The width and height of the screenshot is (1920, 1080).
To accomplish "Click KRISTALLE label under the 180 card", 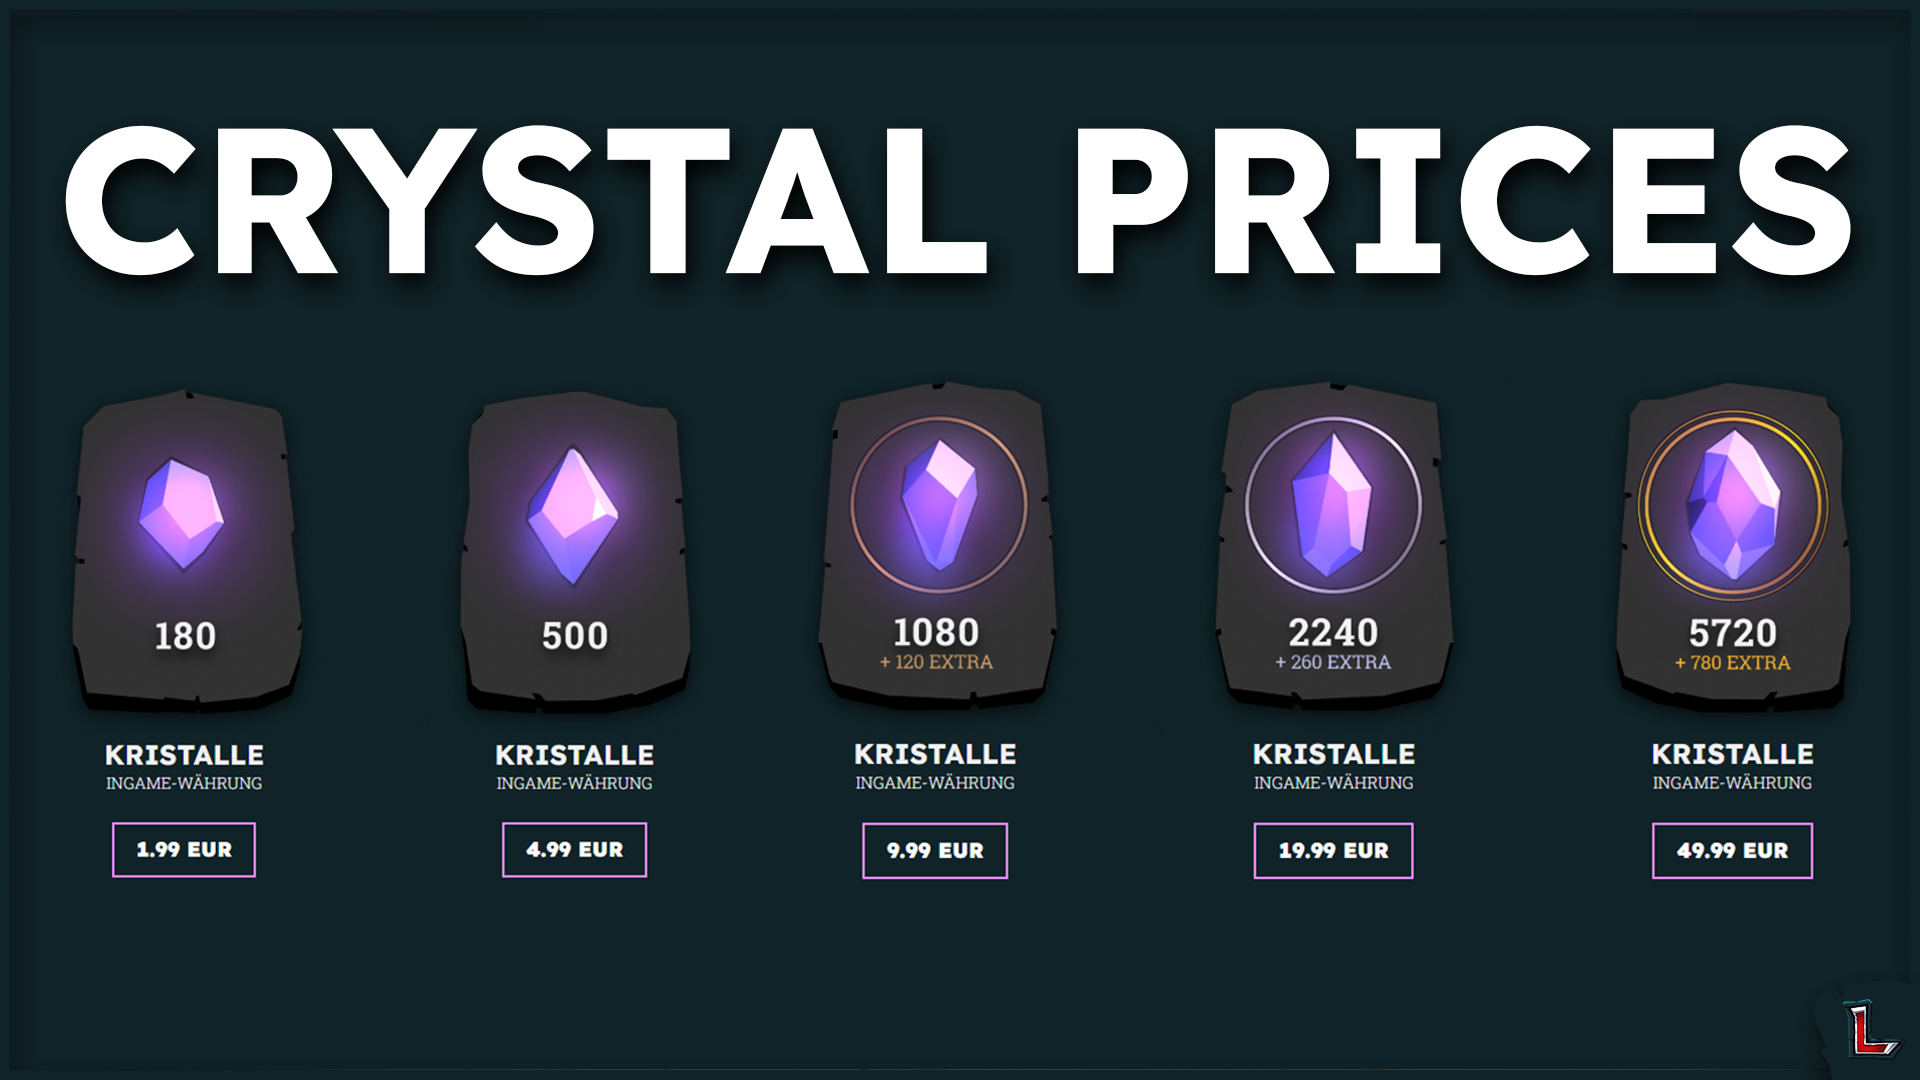I will pyautogui.click(x=185, y=755).
